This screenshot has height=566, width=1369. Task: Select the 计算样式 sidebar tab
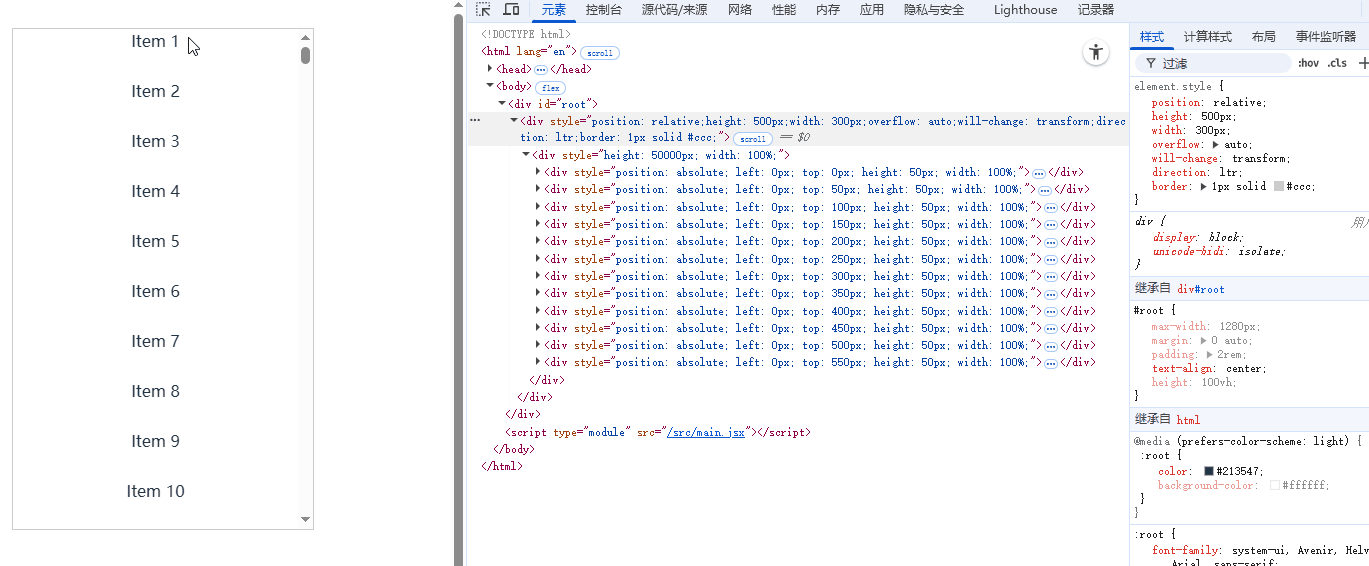click(1208, 37)
